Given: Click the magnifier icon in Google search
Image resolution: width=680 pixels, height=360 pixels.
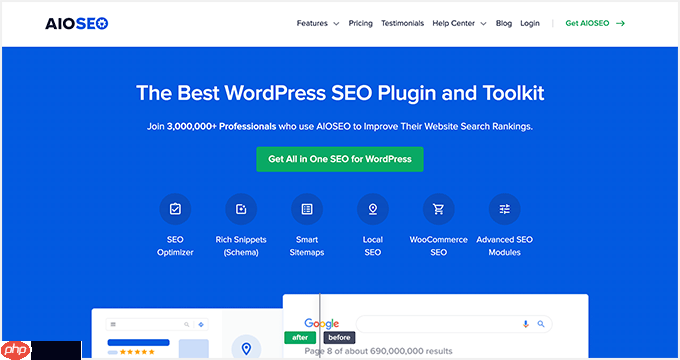Looking at the screenshot, I should pos(541,324).
